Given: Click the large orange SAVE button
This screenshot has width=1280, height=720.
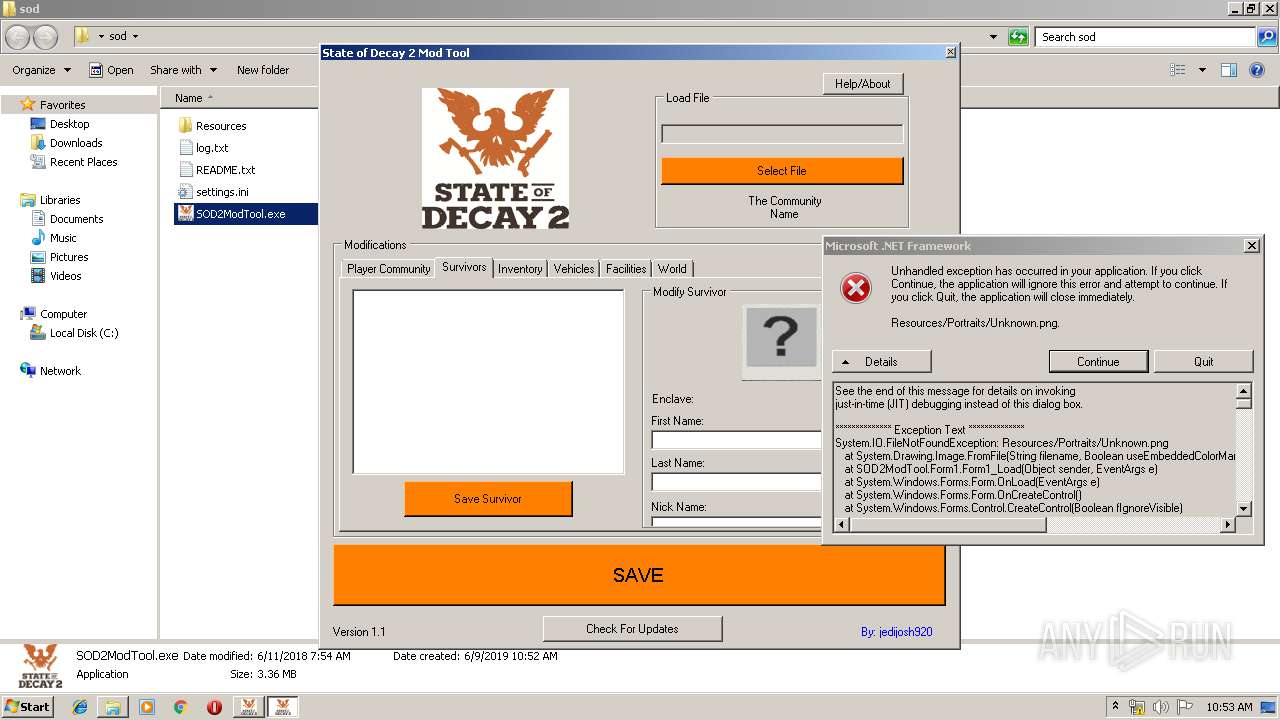Looking at the screenshot, I should tap(639, 575).
